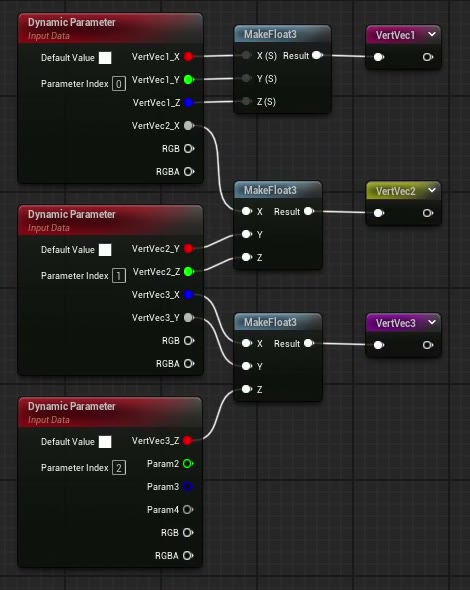Expand the VertVec2 node chevron

(432, 190)
